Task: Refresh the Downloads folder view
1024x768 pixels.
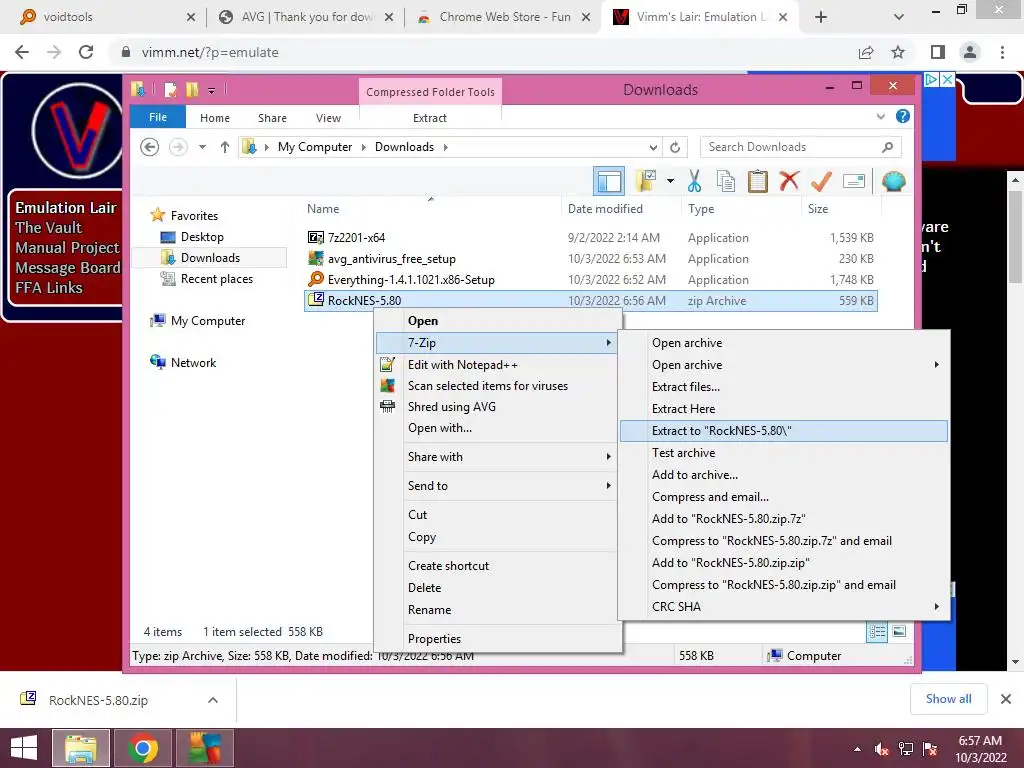Action: [675, 148]
